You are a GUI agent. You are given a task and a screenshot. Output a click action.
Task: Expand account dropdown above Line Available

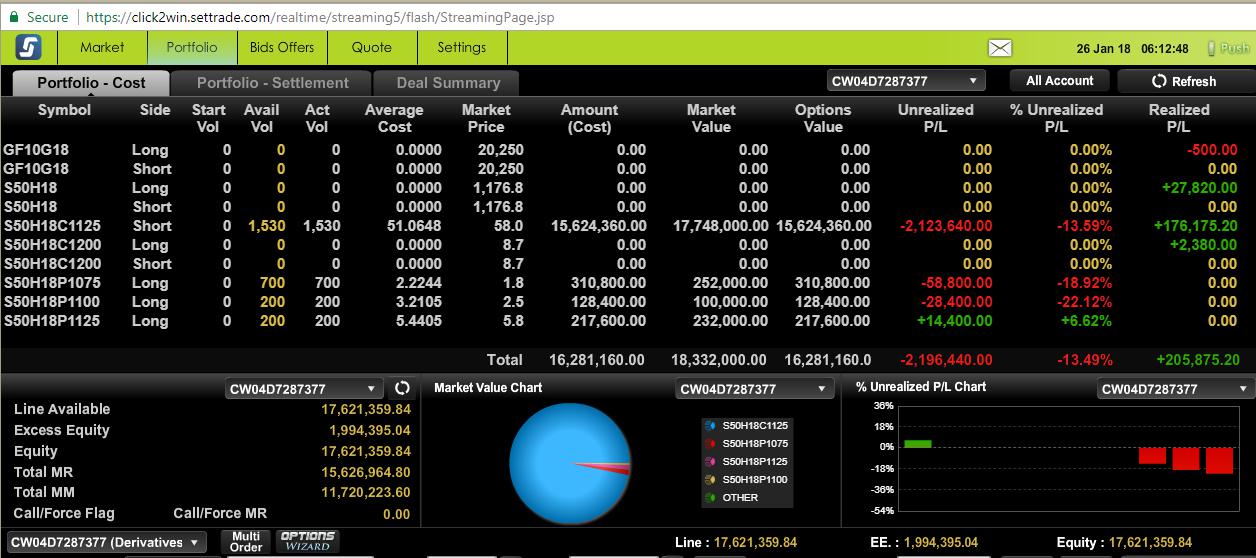(305, 388)
